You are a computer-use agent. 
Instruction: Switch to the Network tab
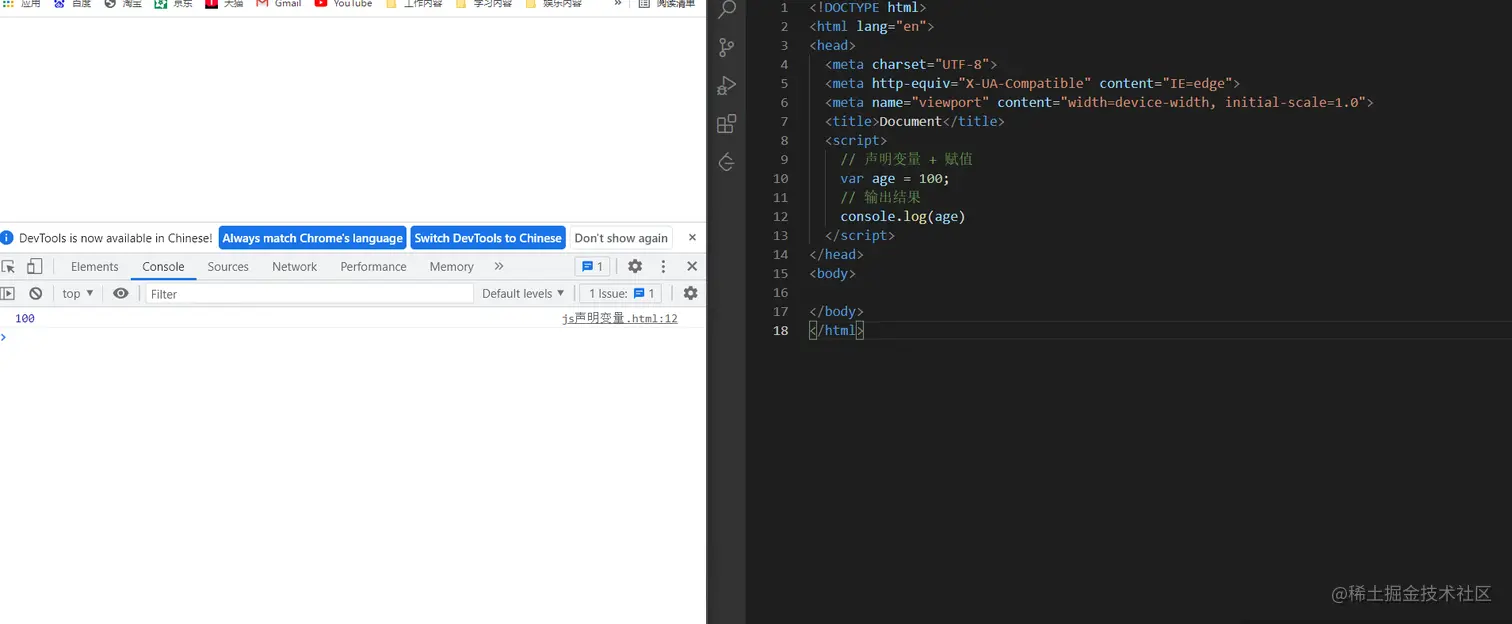(294, 266)
